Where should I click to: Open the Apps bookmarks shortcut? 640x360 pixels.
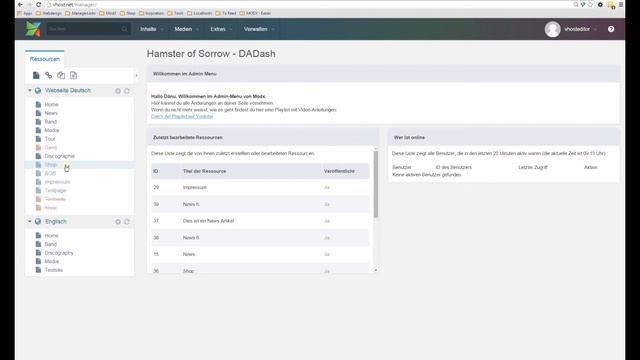25,13
